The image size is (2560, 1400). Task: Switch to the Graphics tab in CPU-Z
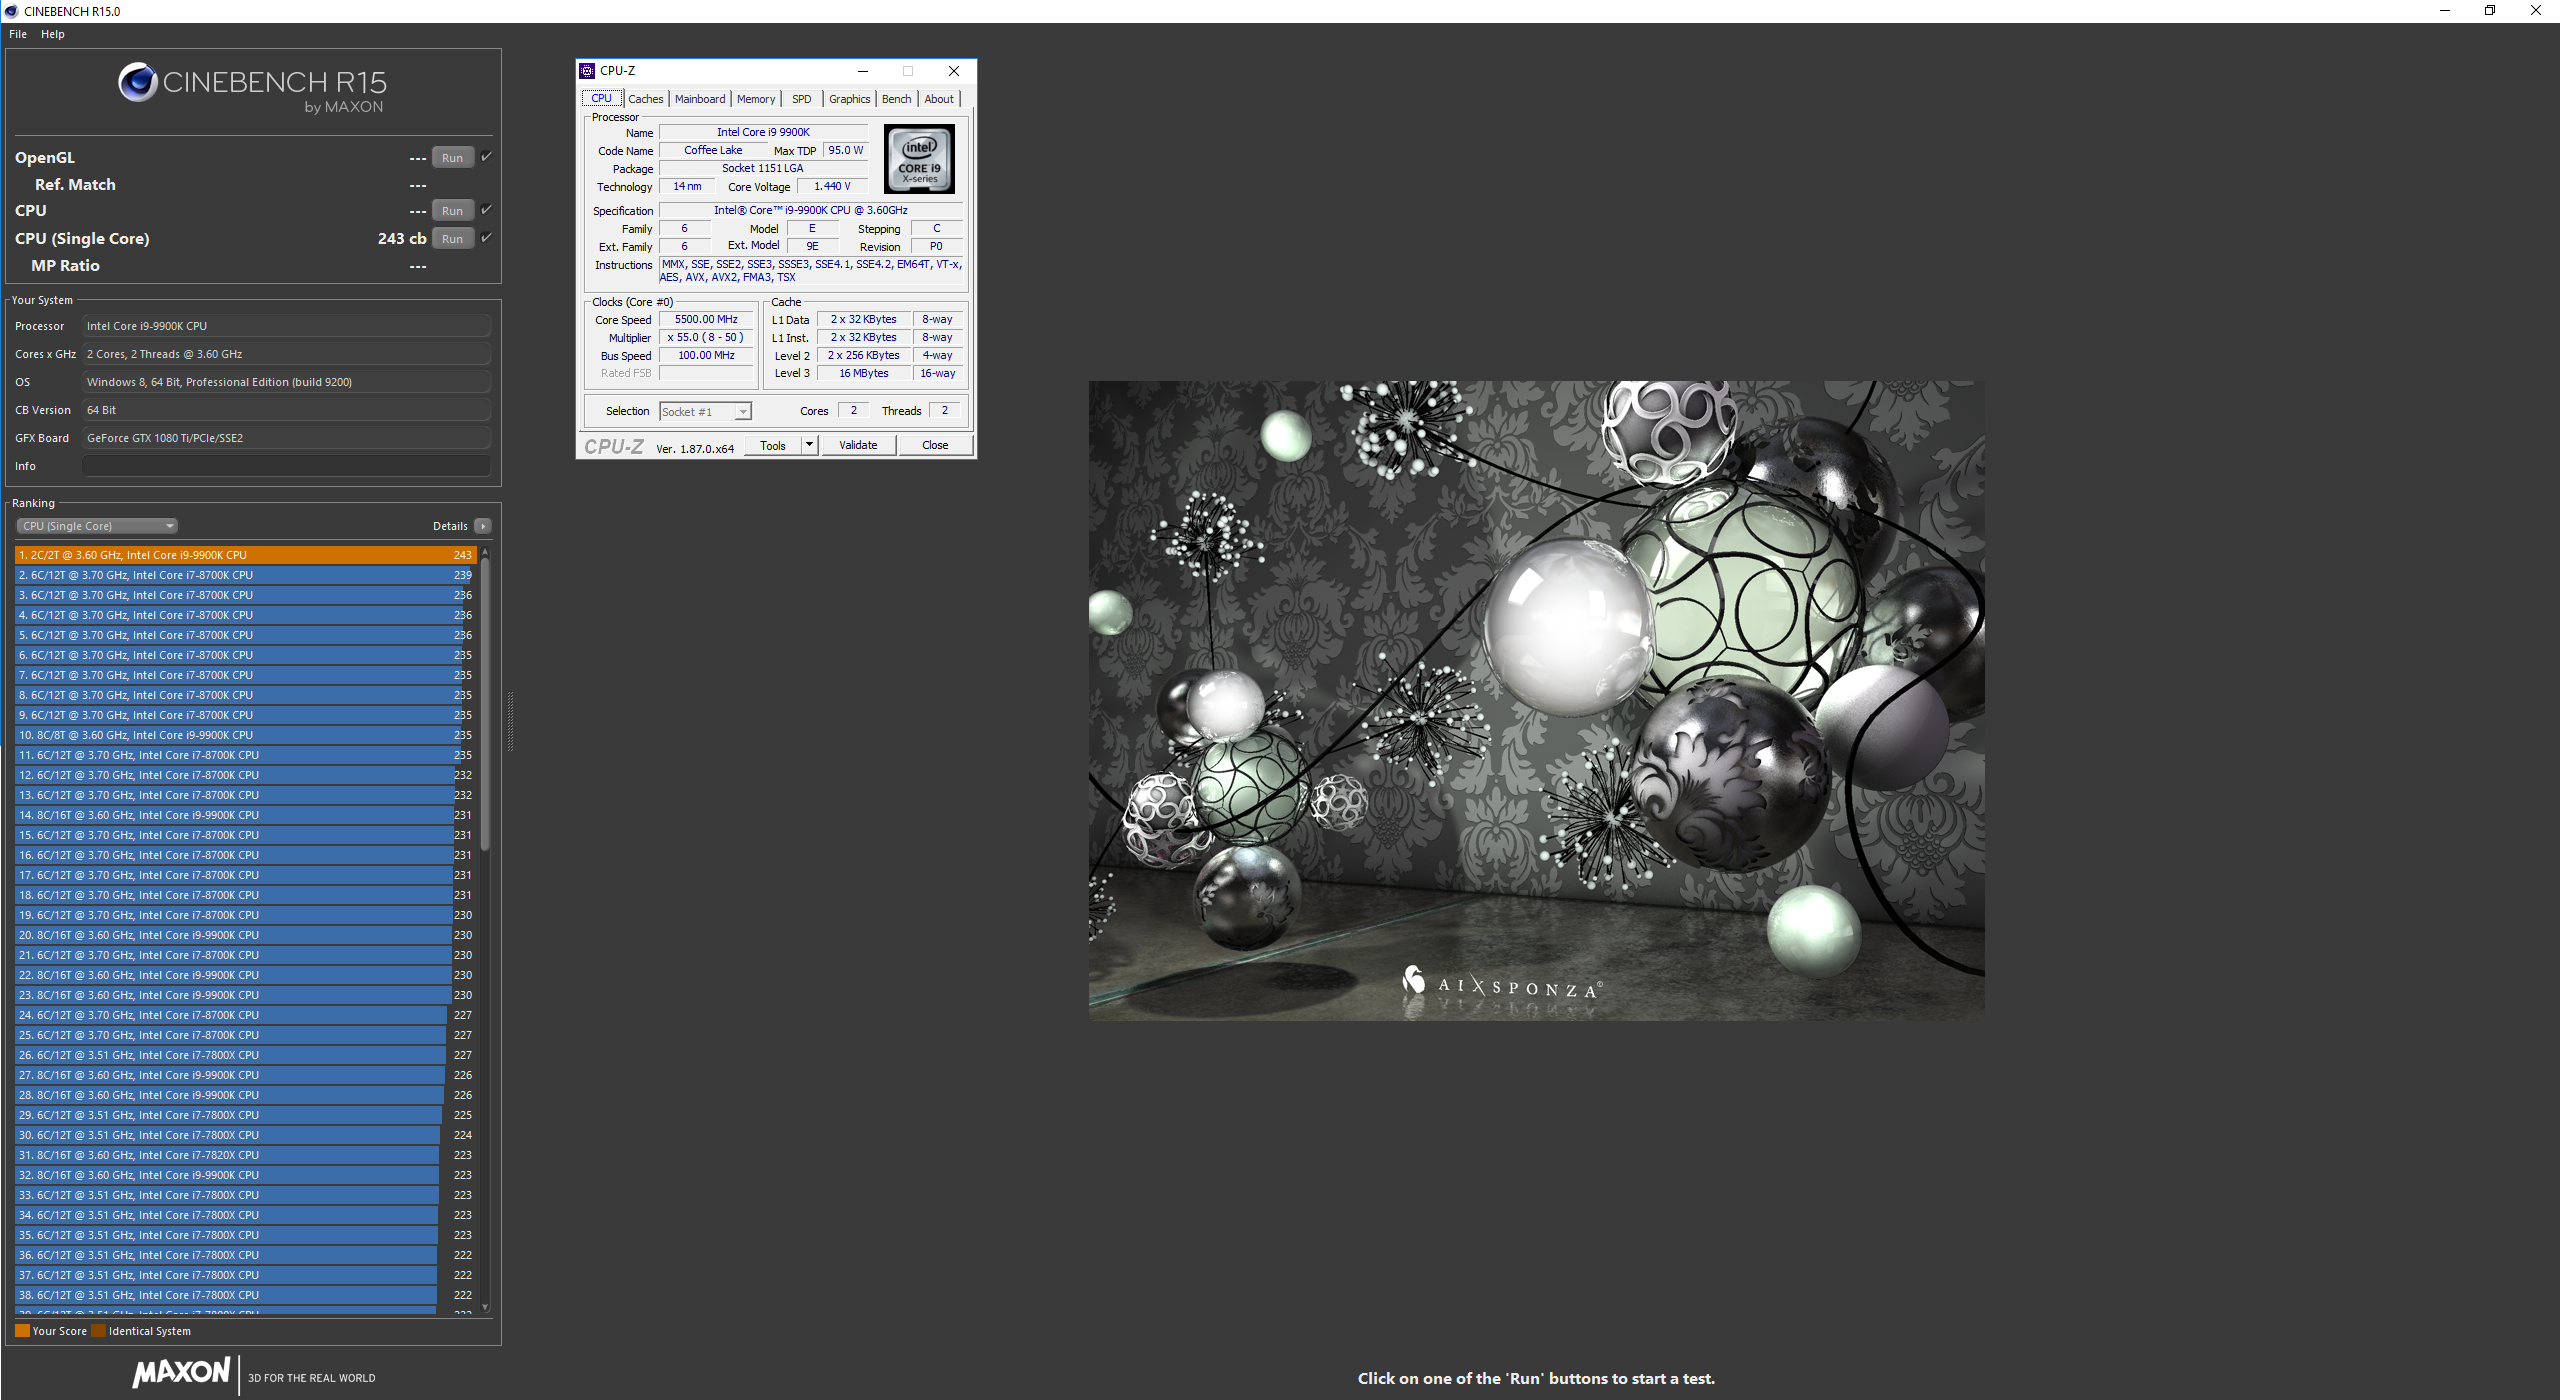pyautogui.click(x=849, y=99)
